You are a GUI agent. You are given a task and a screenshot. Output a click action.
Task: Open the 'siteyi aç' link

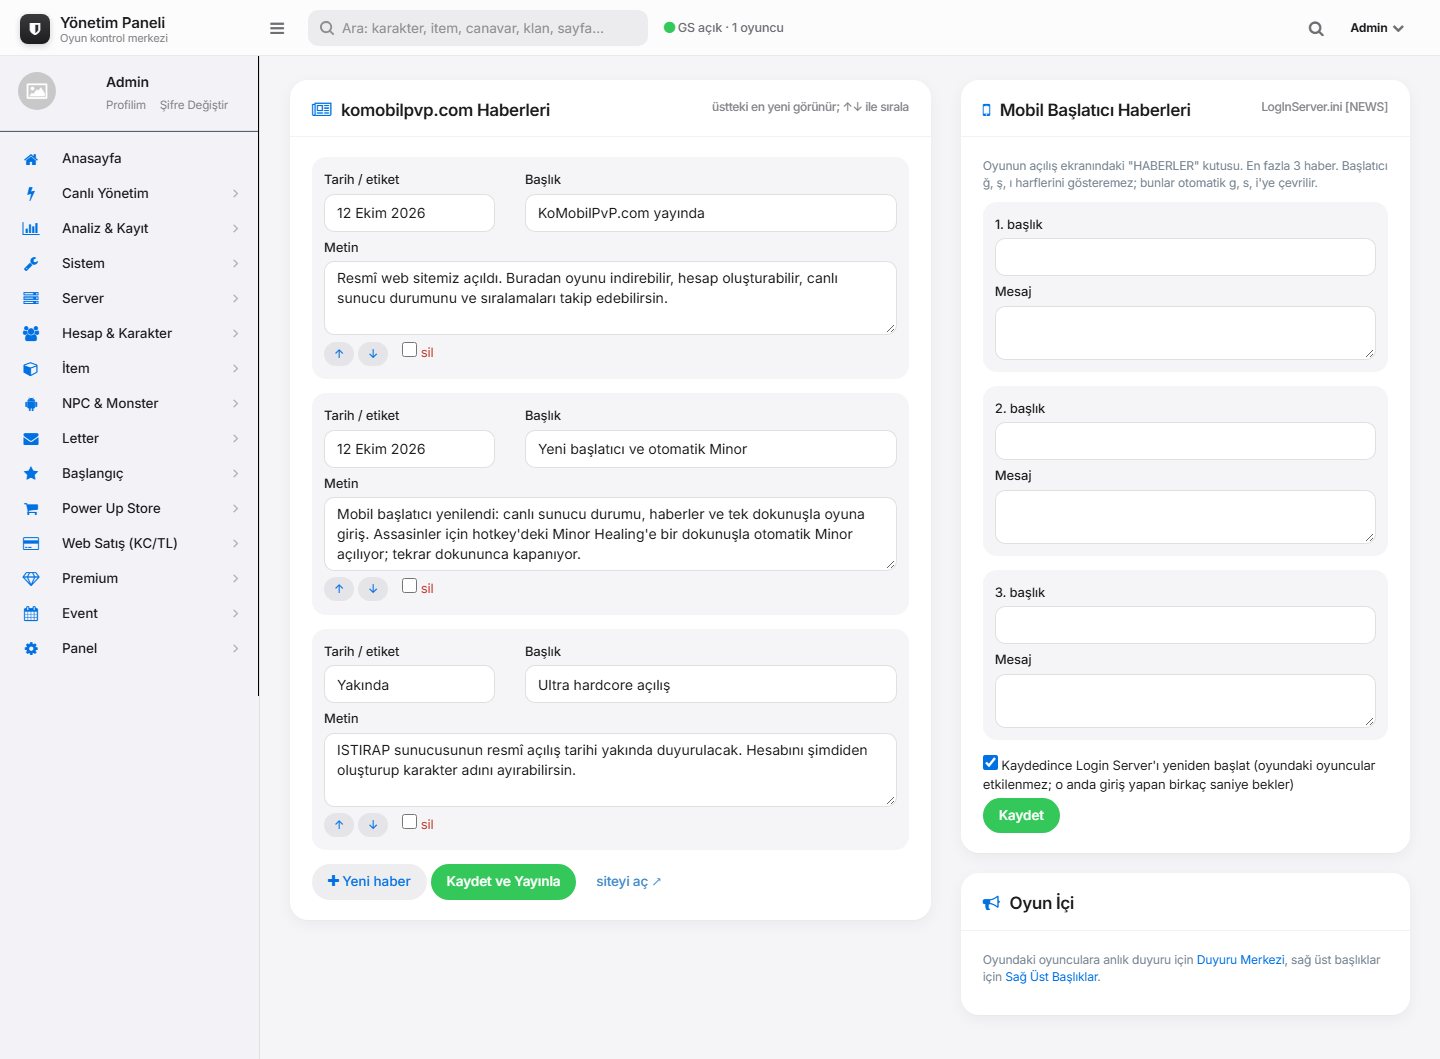[x=628, y=882]
